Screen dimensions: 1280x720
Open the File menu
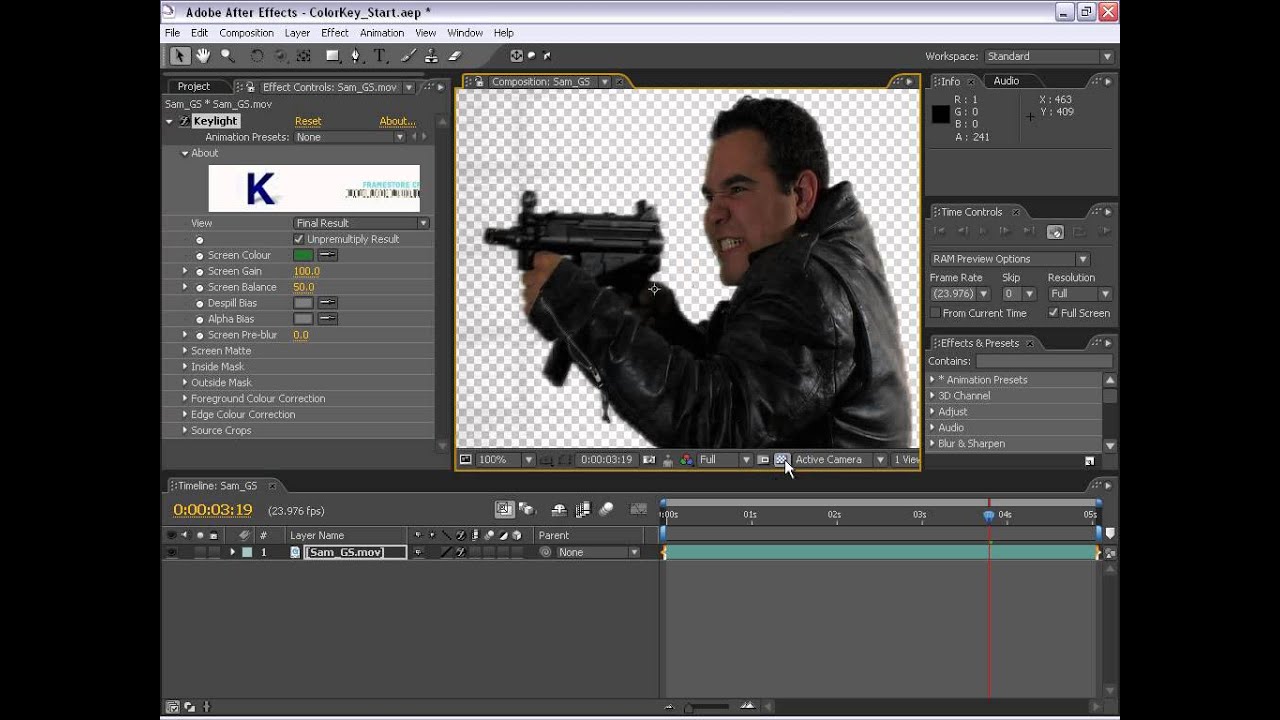click(172, 33)
